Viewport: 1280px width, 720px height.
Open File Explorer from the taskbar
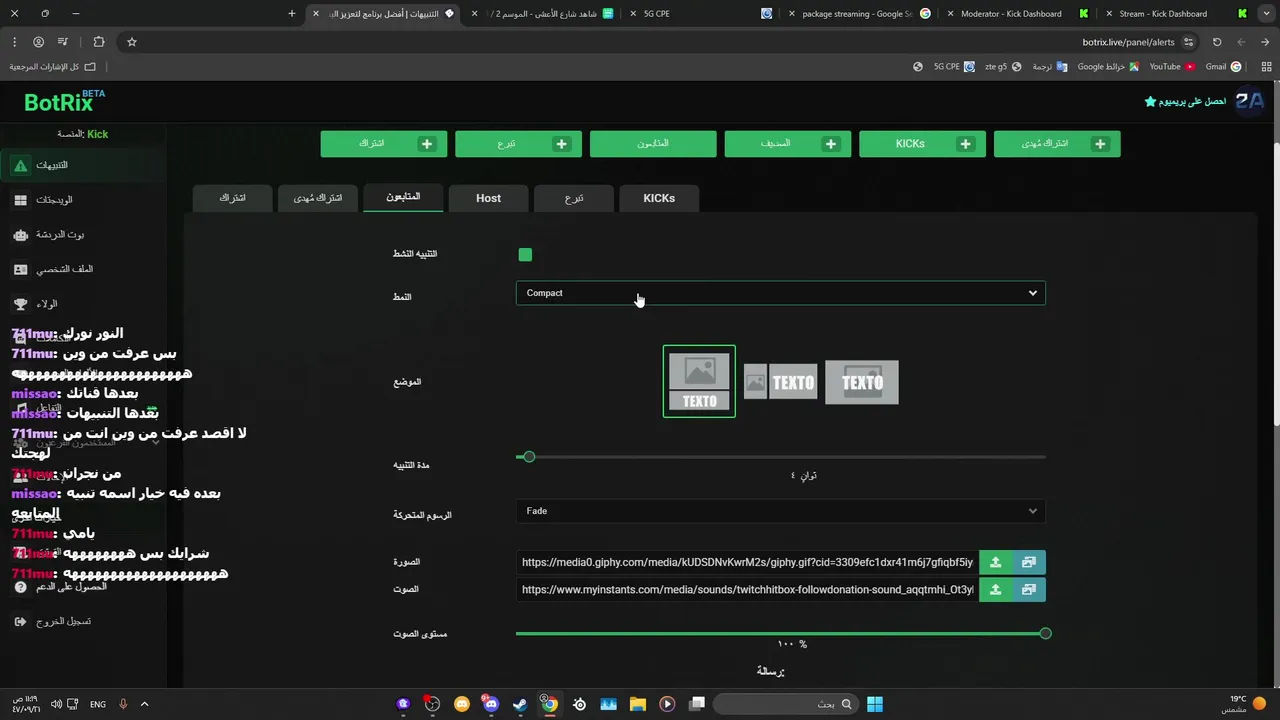(x=638, y=704)
